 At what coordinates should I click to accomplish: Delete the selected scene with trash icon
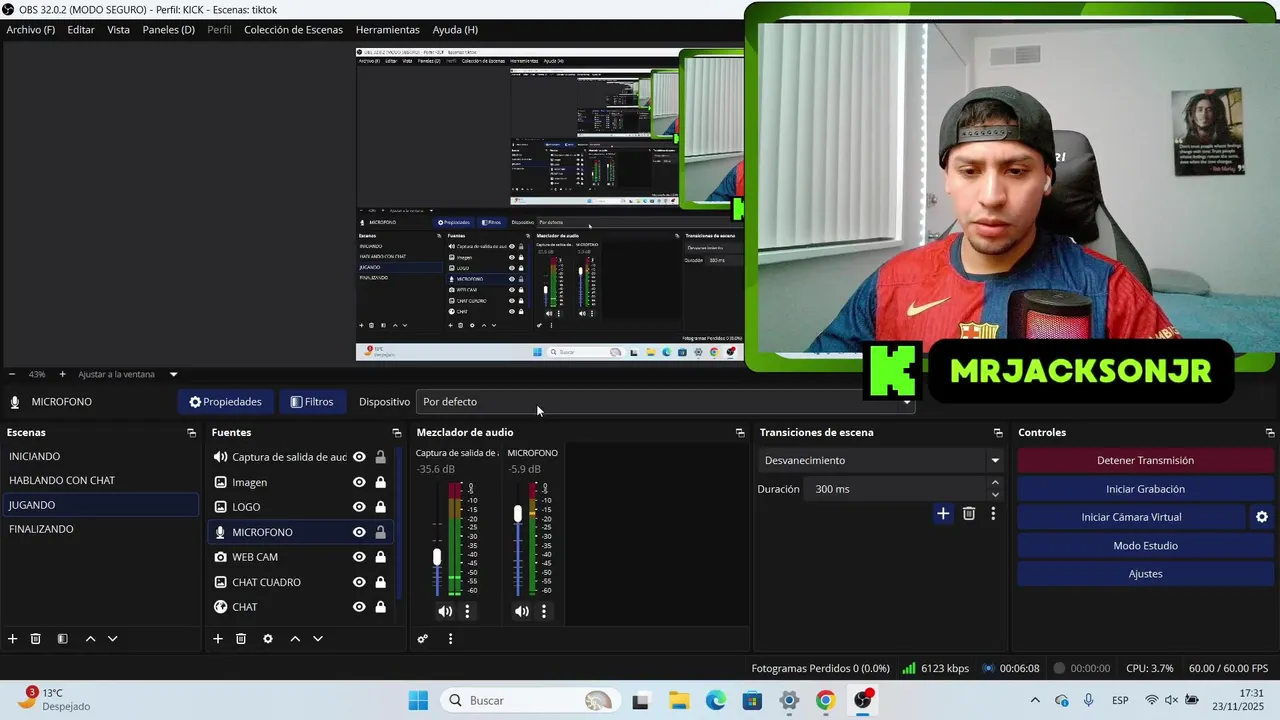36,639
